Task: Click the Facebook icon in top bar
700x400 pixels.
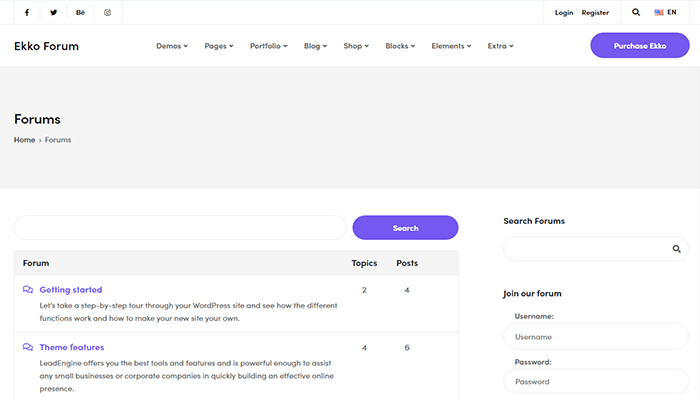Action: [x=27, y=13]
